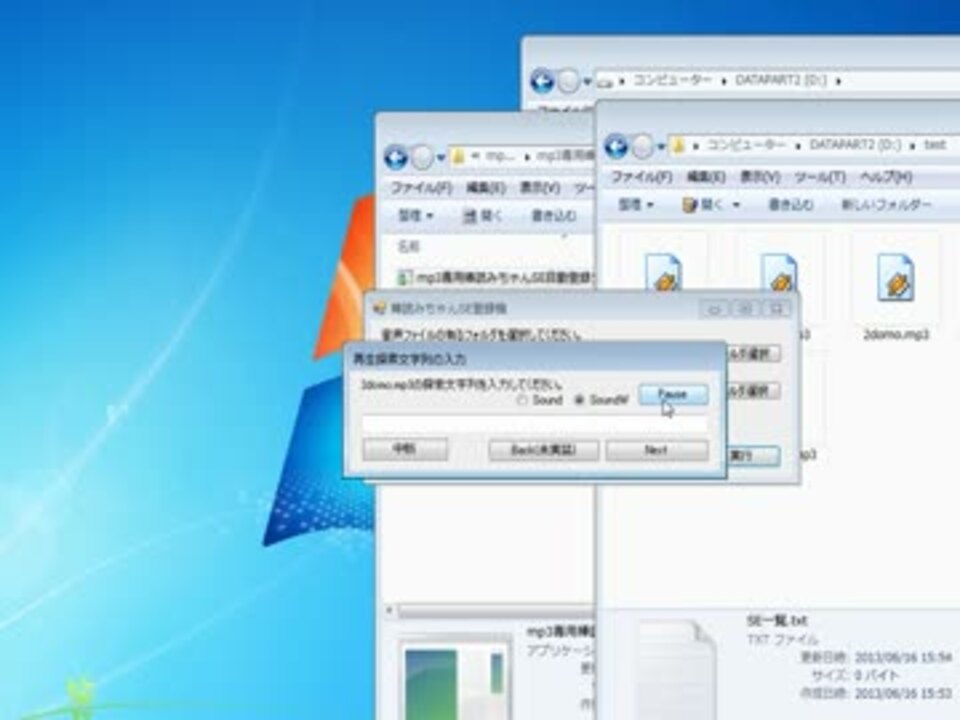The image size is (960, 720).
Task: Click 開く toolbar button in test window
Action: pyautogui.click(x=703, y=204)
